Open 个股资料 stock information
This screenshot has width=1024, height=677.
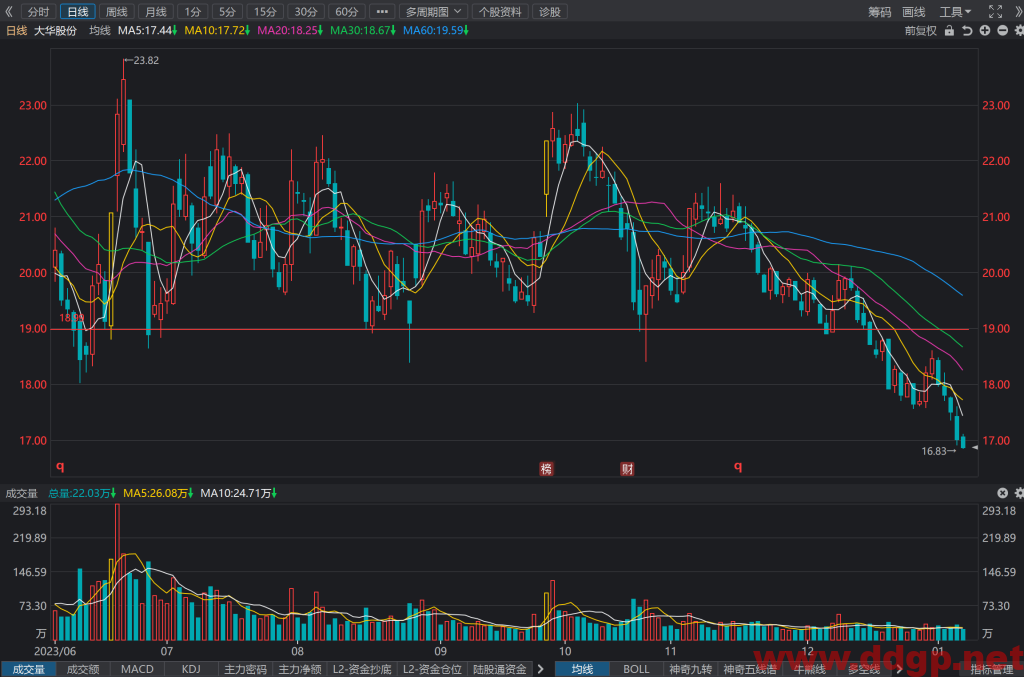point(500,12)
